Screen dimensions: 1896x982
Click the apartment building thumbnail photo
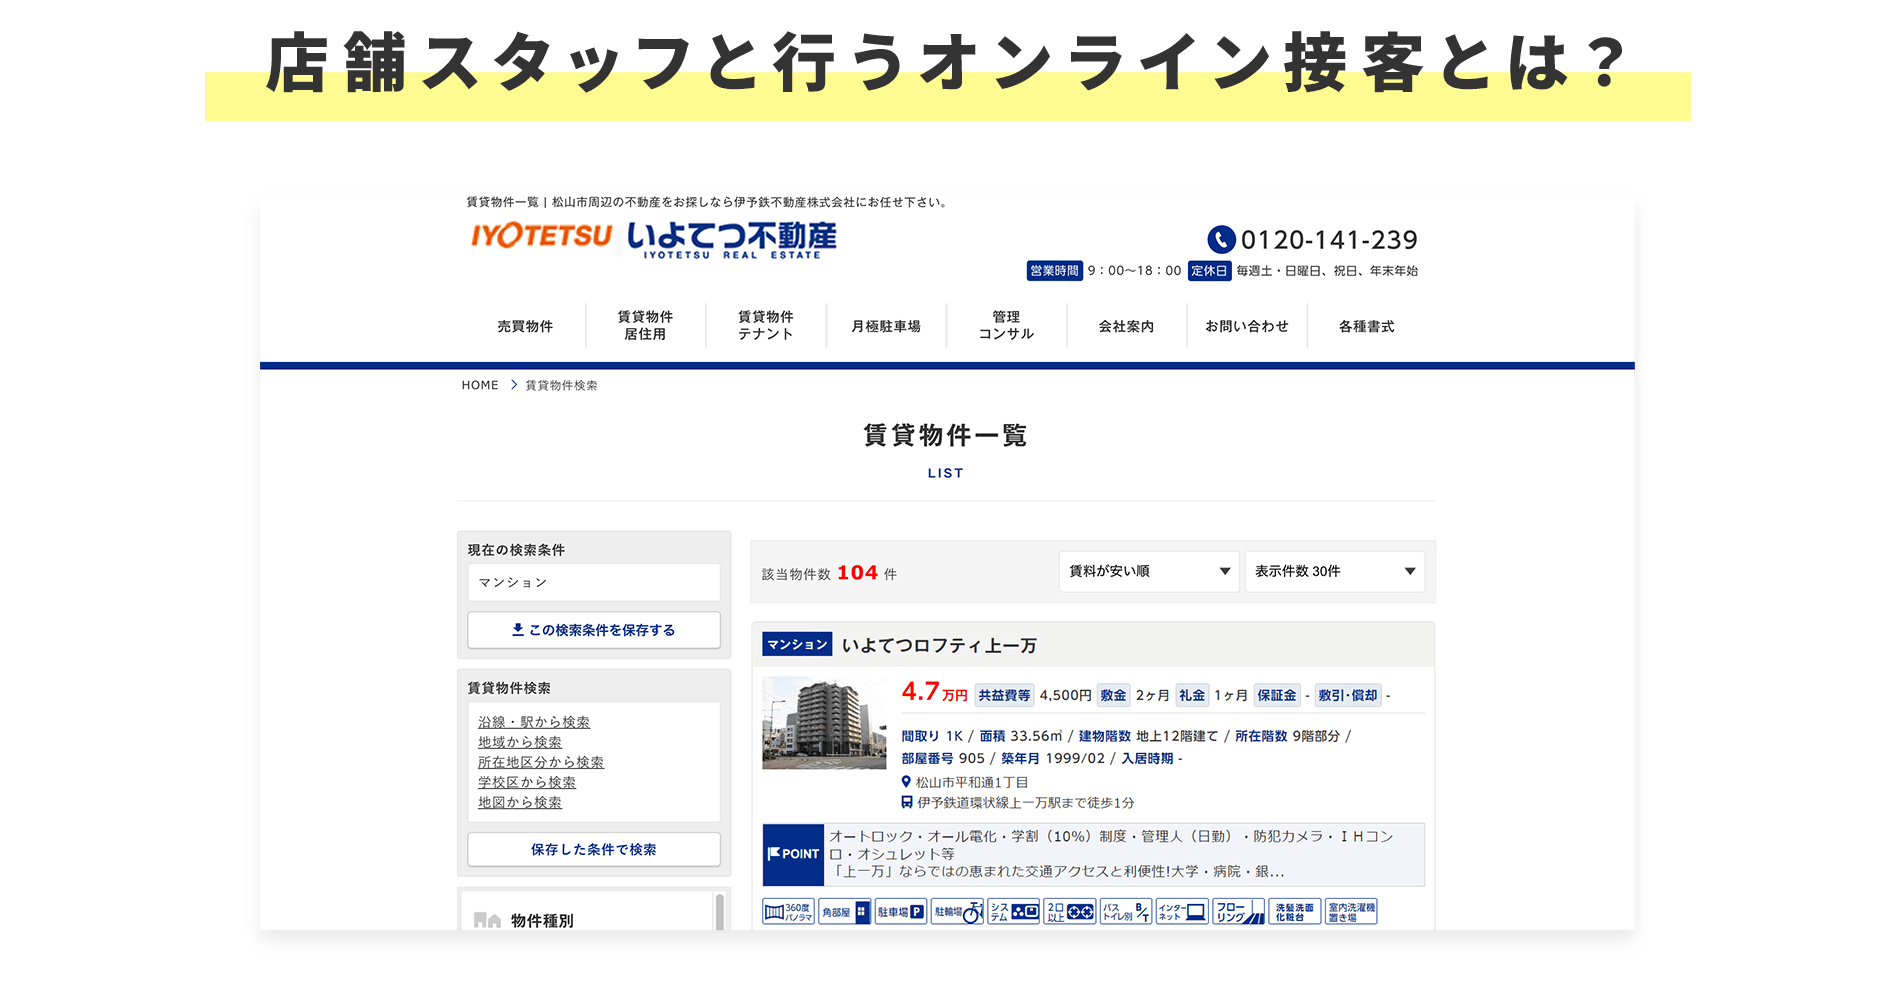point(824,723)
